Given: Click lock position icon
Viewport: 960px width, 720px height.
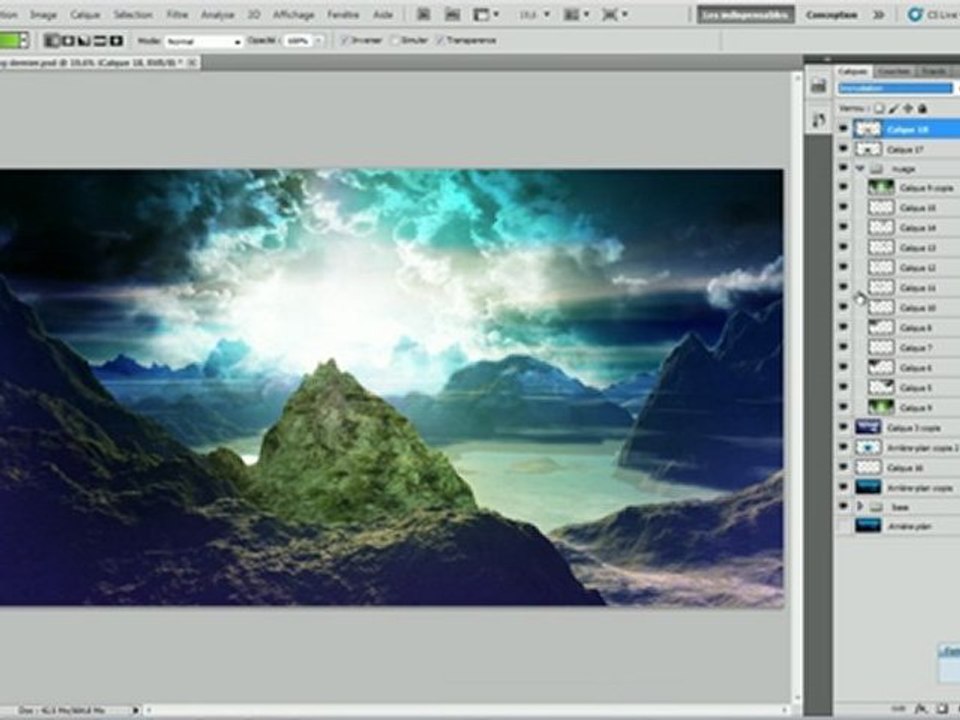Looking at the screenshot, I should click(908, 108).
